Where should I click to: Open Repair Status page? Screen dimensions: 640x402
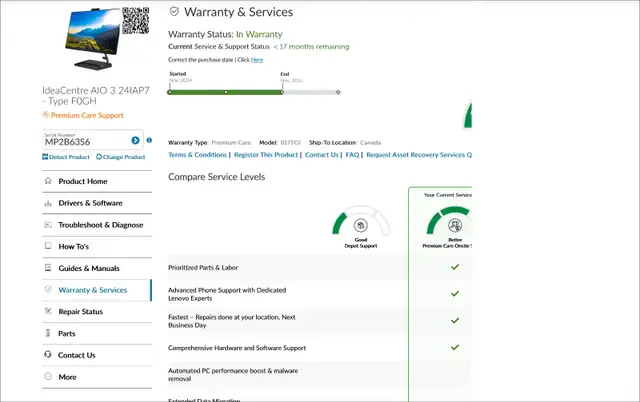(x=97, y=311)
